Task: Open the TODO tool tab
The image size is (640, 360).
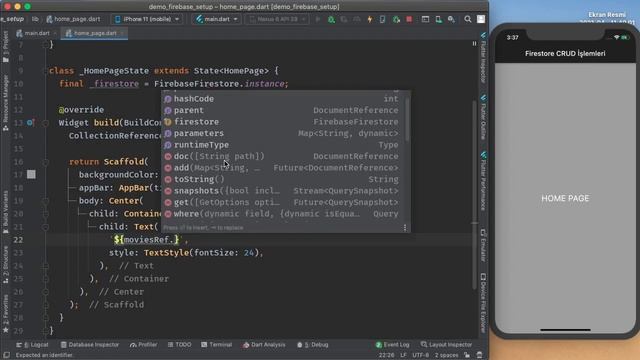Action: [x=179, y=345]
